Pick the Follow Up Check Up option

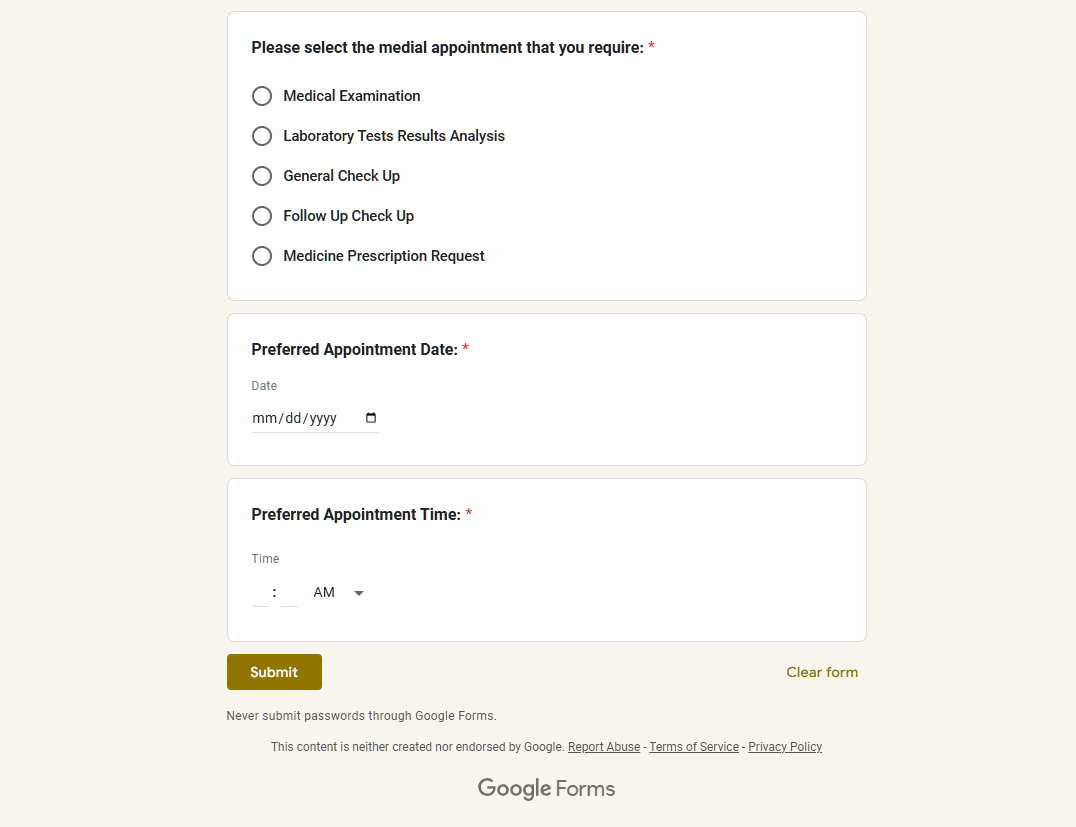(262, 216)
